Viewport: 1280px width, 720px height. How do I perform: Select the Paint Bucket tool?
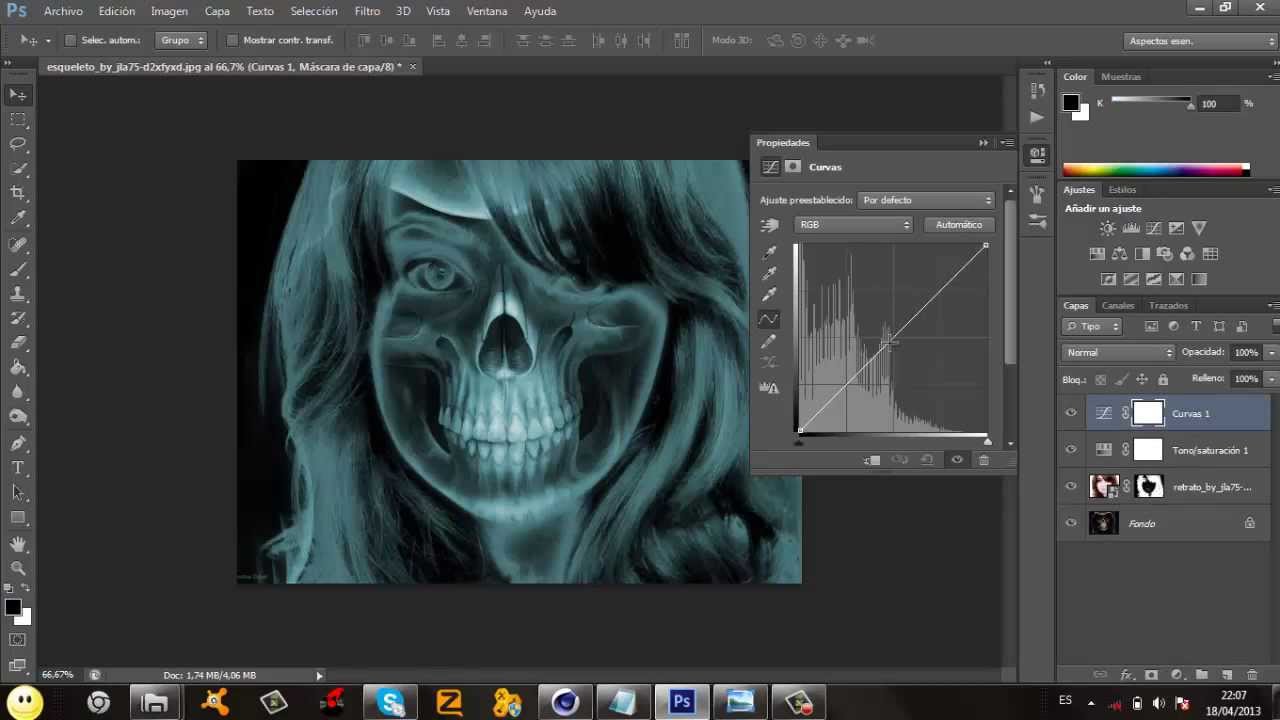tap(18, 368)
